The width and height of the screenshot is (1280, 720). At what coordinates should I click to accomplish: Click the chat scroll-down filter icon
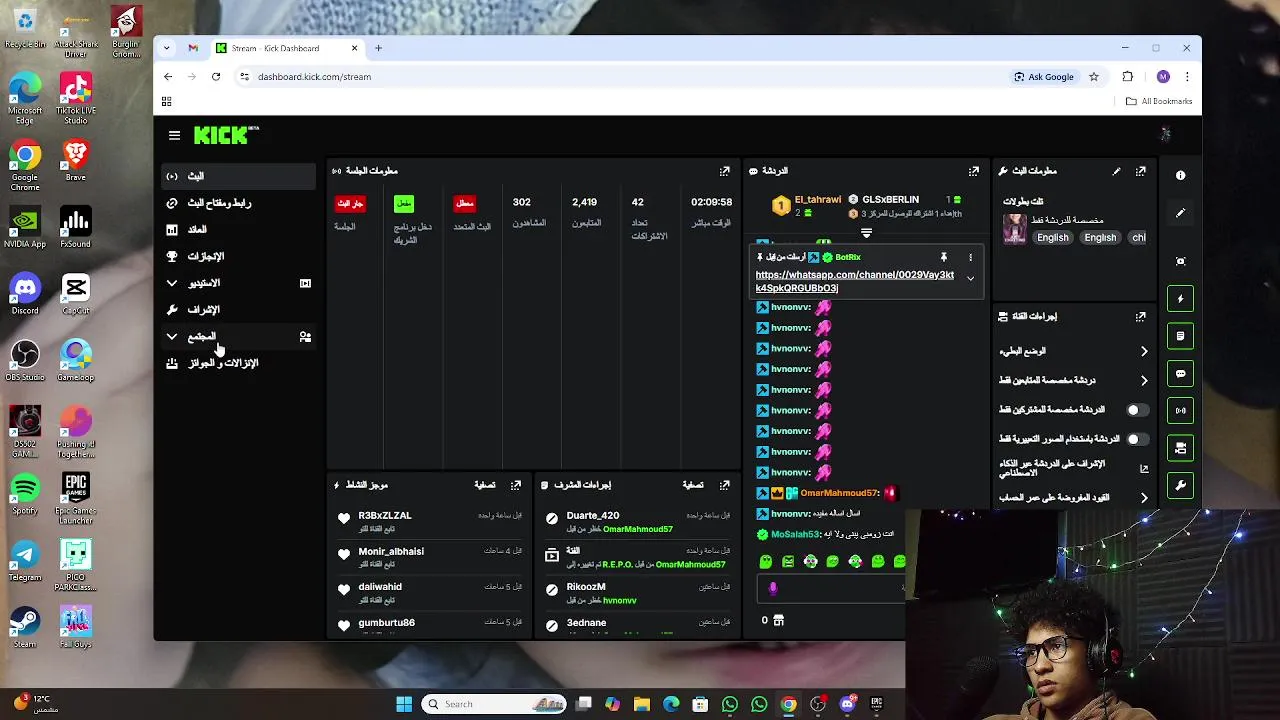866,233
